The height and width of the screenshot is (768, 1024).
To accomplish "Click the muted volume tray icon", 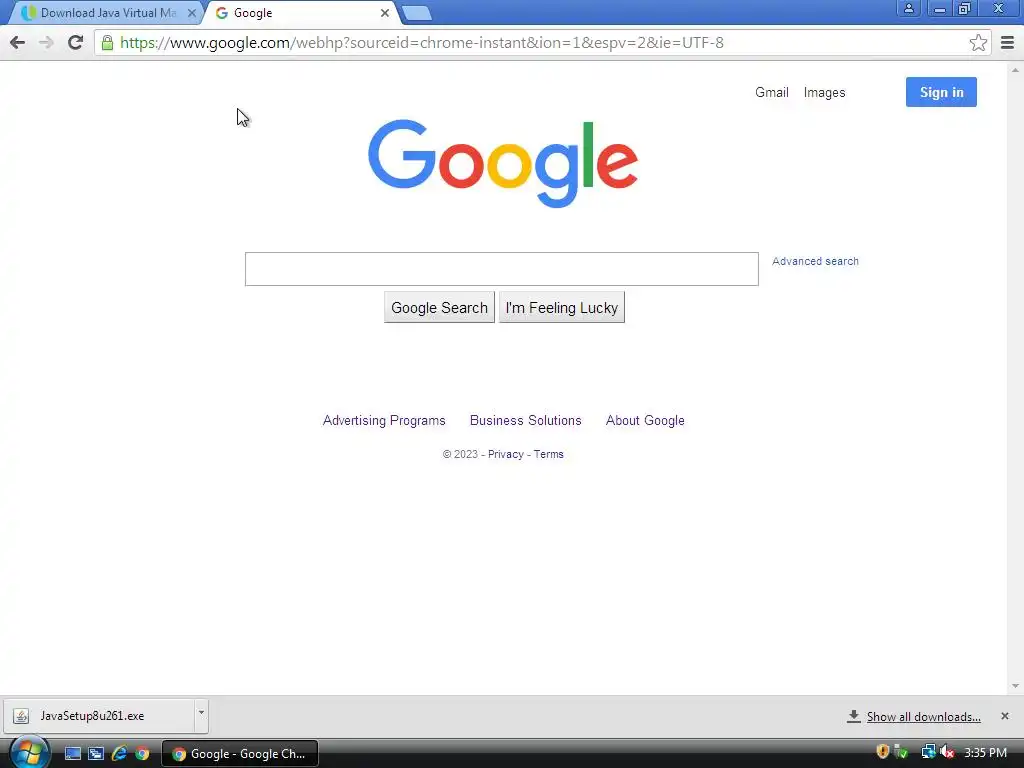I will 948,752.
